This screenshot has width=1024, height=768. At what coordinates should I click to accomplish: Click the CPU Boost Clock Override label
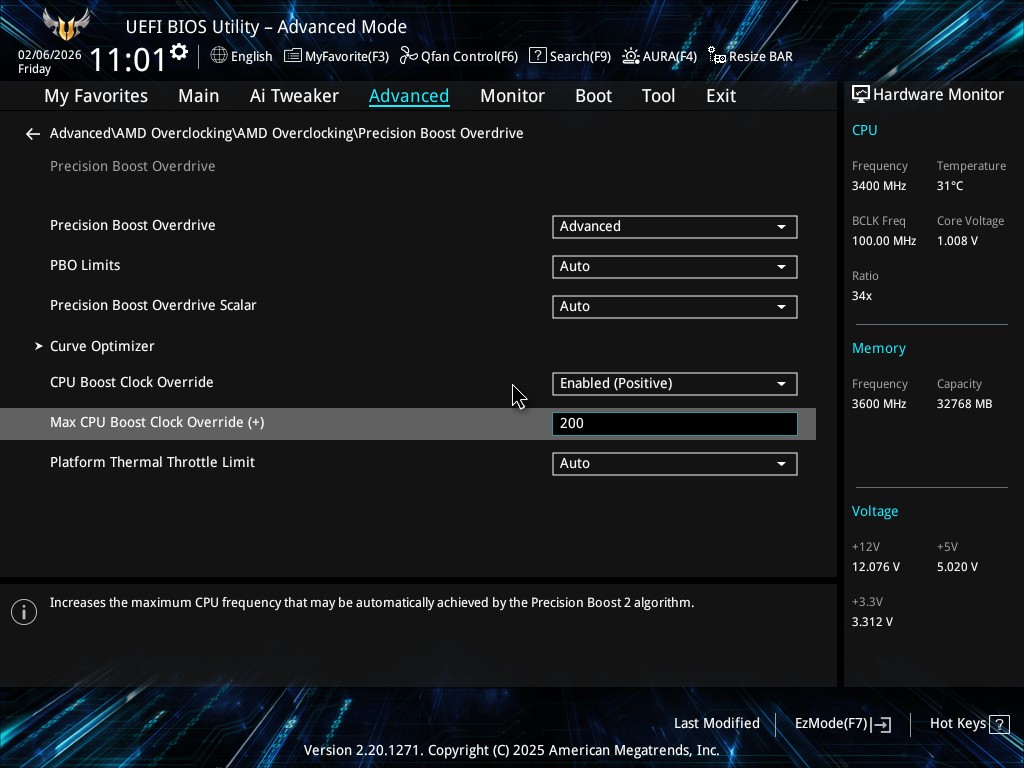[x=131, y=382]
